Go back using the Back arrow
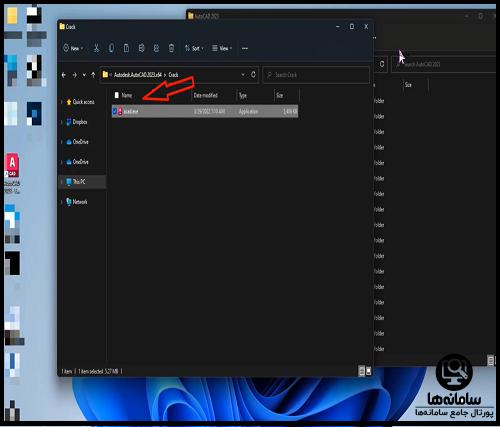This screenshot has width=500, height=427. (x=64, y=75)
